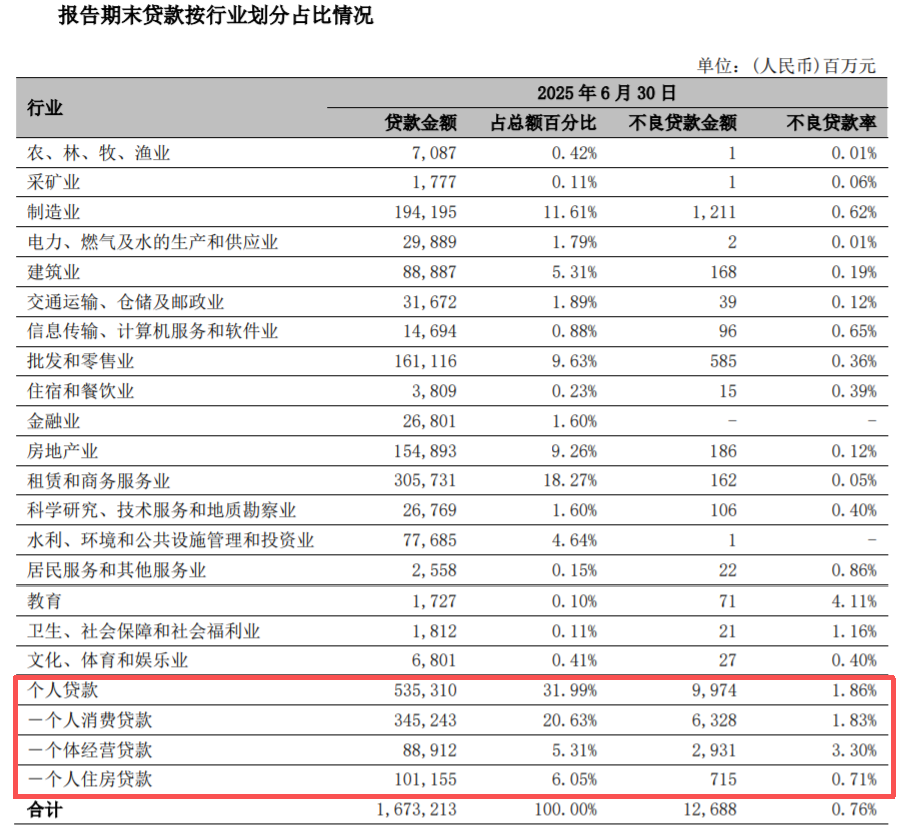The image size is (903, 836).
Task: Select the 批发和零售业 row label
Action: point(80,361)
